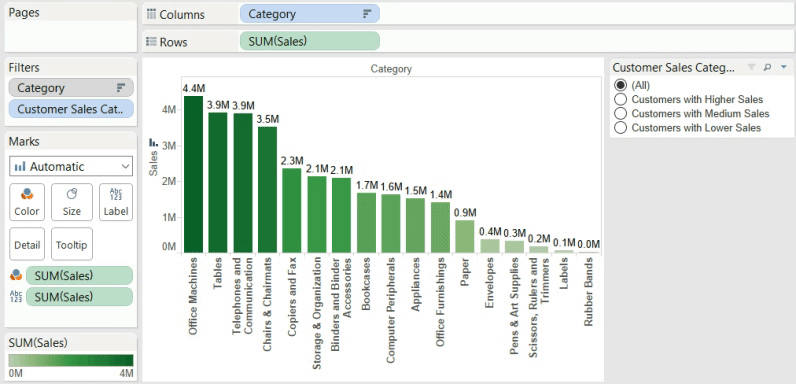
Task: Click the 3.5M bar value label
Action: click(268, 119)
